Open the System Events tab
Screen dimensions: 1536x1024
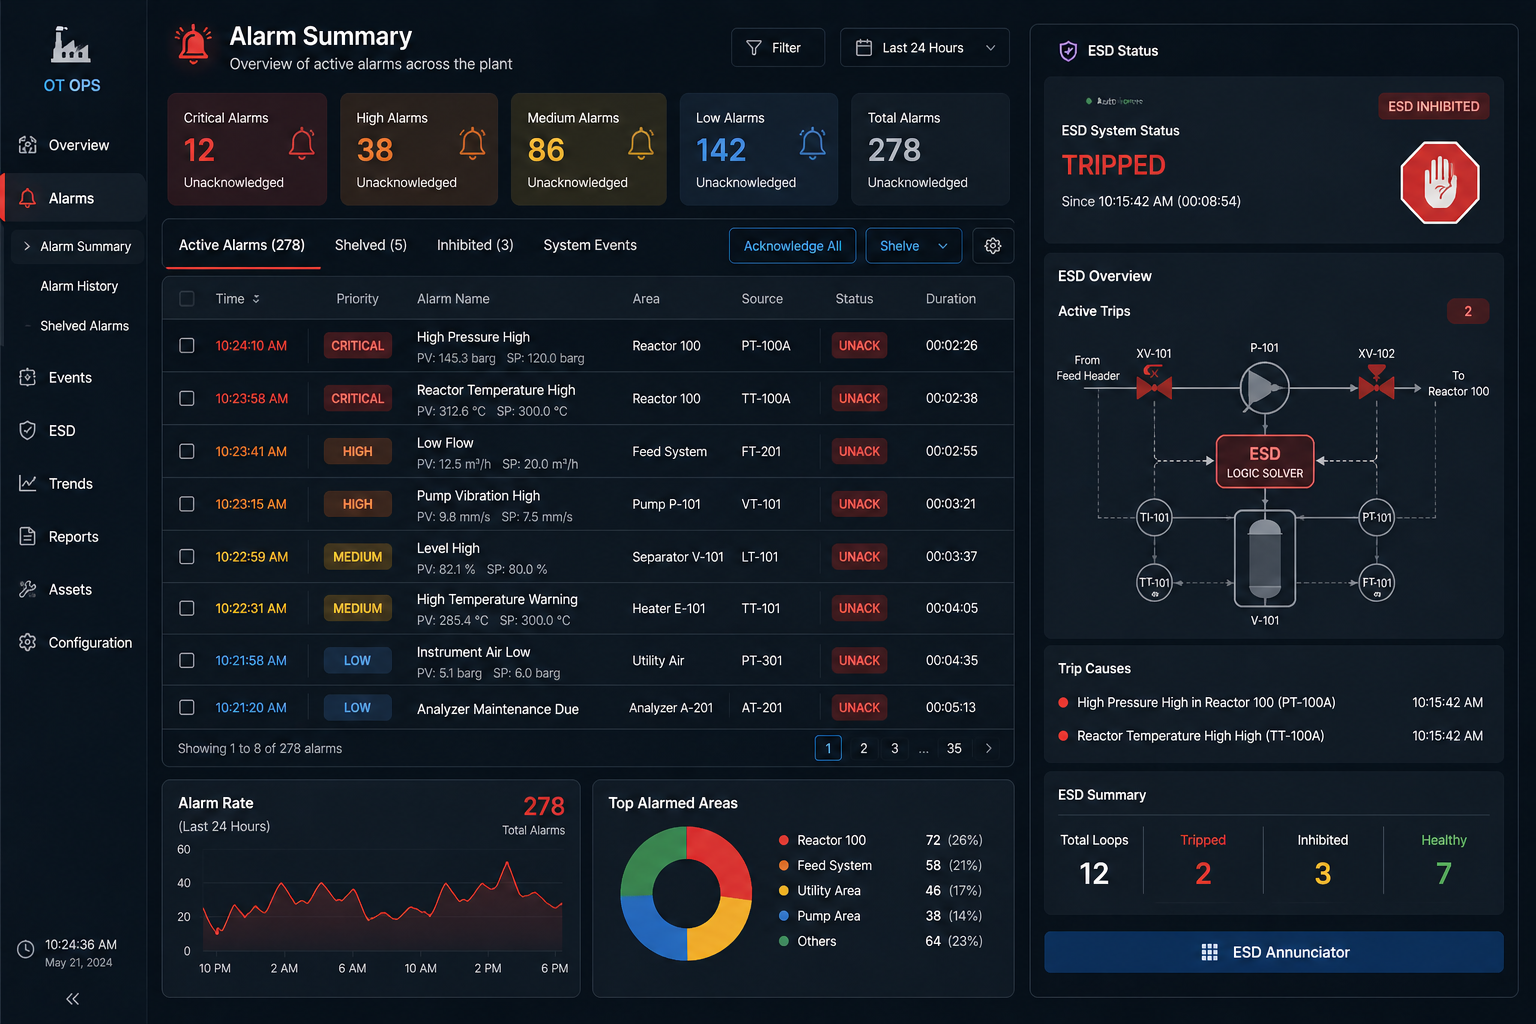point(589,245)
